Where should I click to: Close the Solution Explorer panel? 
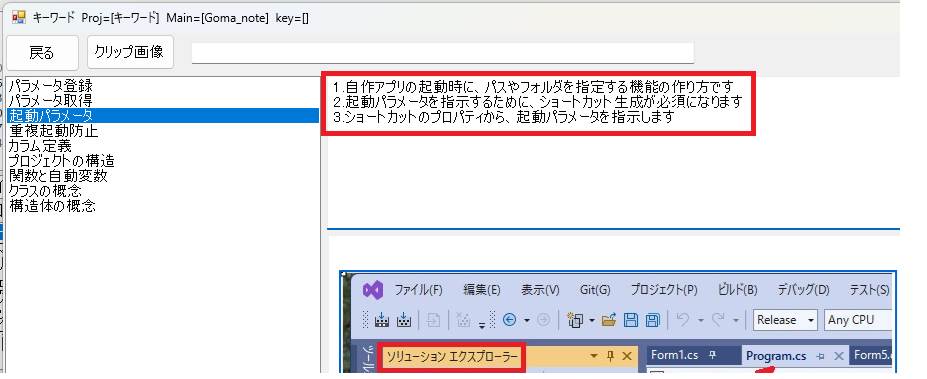click(627, 356)
